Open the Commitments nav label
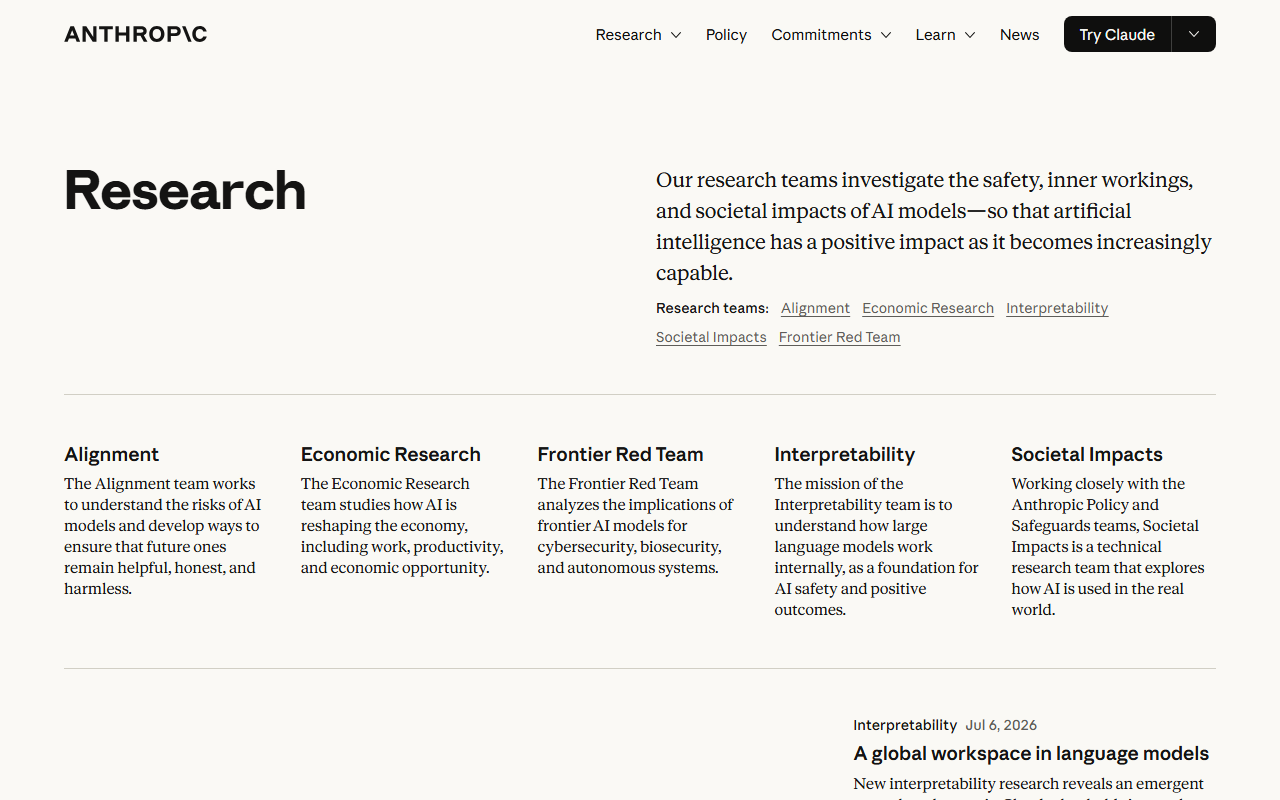This screenshot has height=800, width=1280. (821, 35)
